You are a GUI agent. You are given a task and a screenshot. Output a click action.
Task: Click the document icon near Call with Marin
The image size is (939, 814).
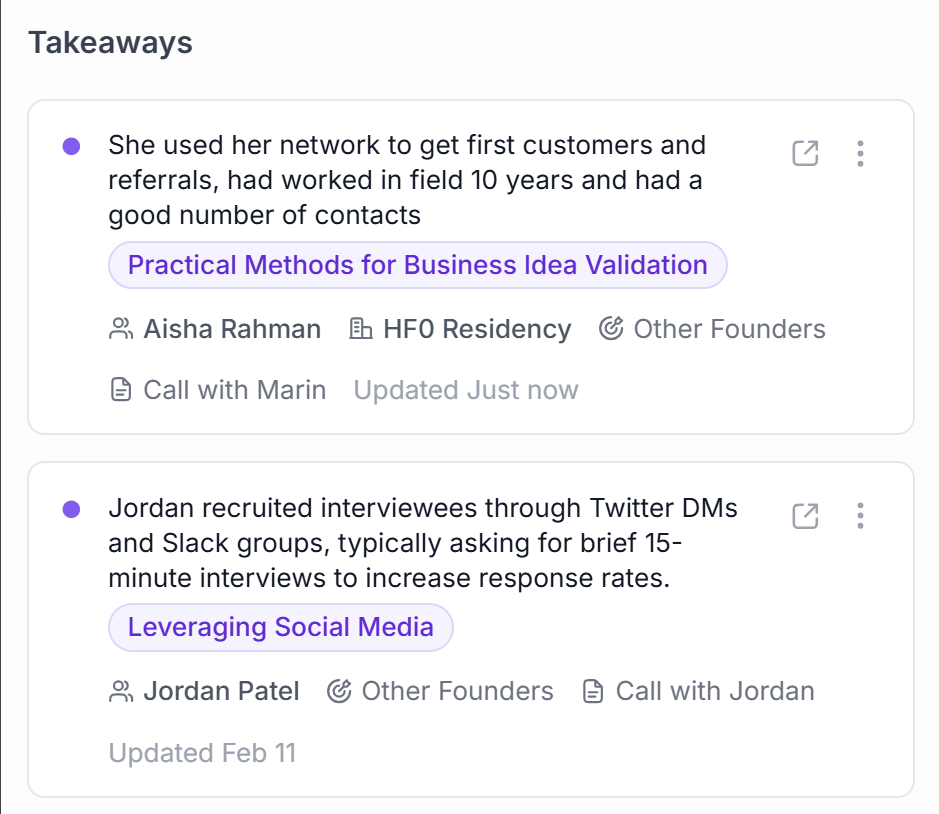pyautogui.click(x=121, y=390)
